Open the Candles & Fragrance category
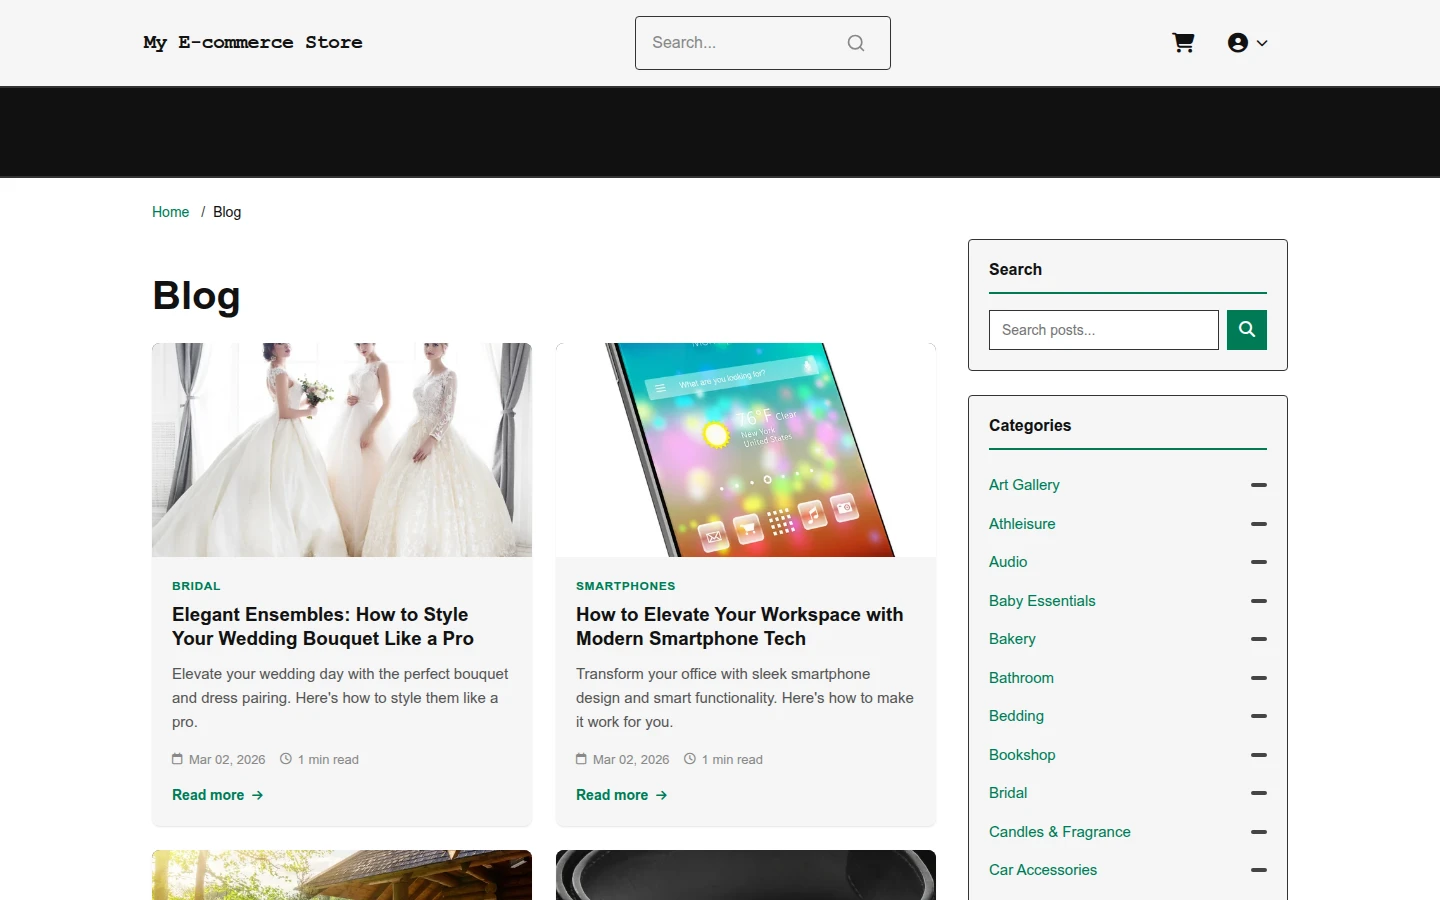This screenshot has height=900, width=1440. pos(1060,832)
